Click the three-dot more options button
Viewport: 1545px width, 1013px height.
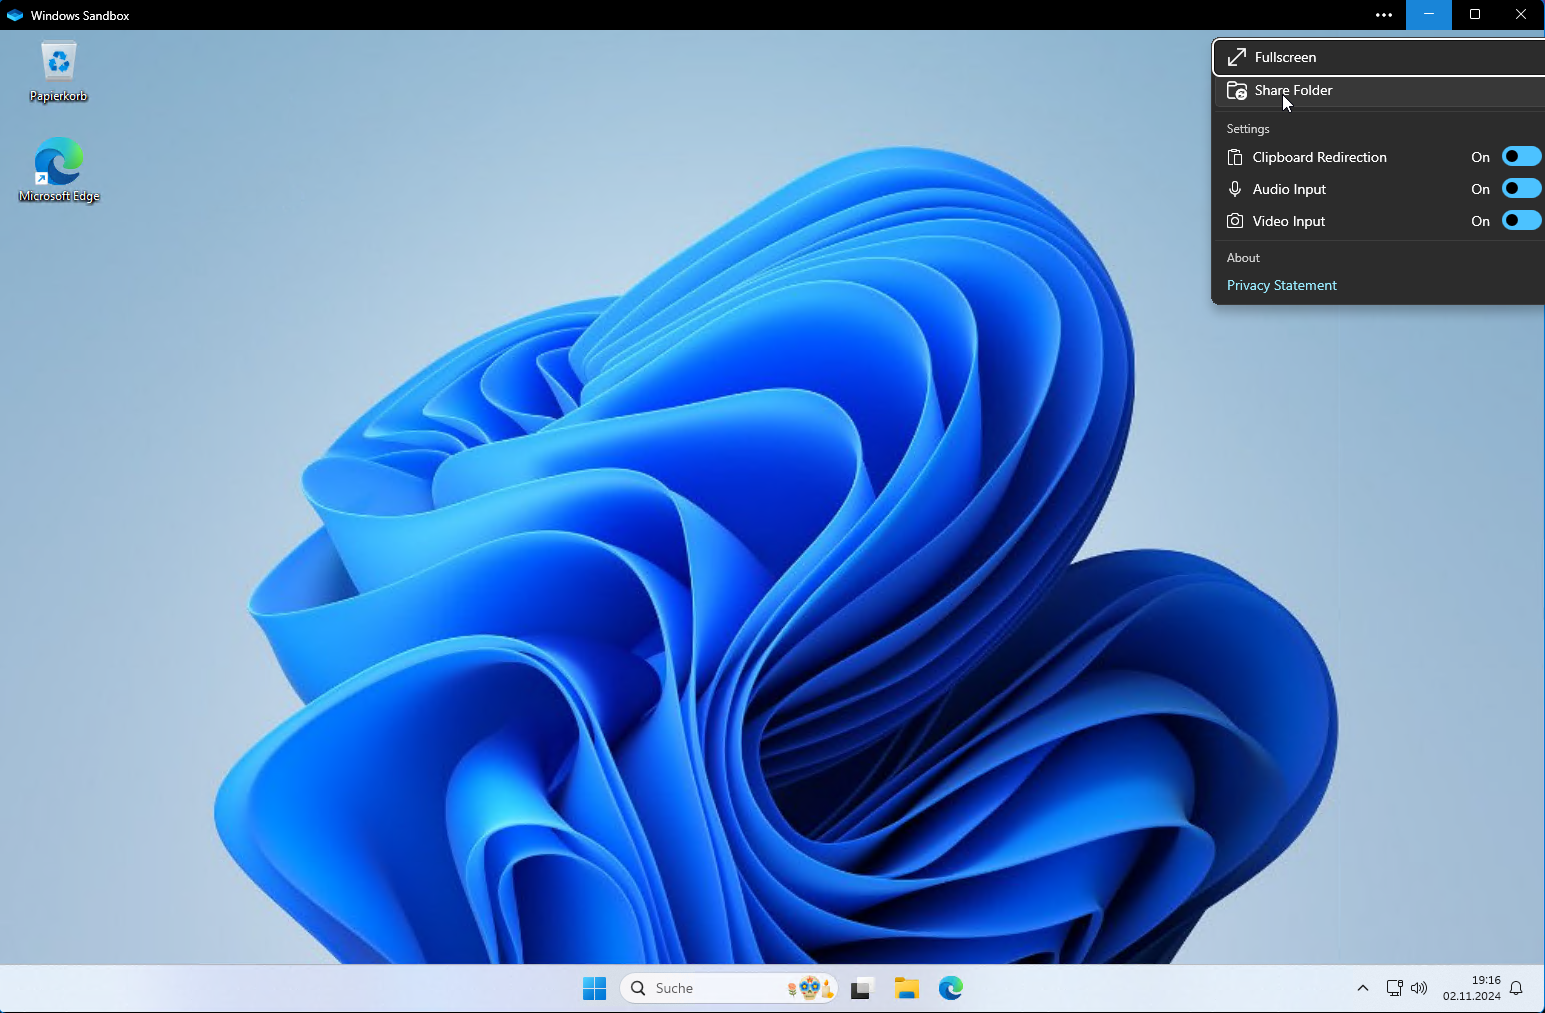click(x=1383, y=15)
